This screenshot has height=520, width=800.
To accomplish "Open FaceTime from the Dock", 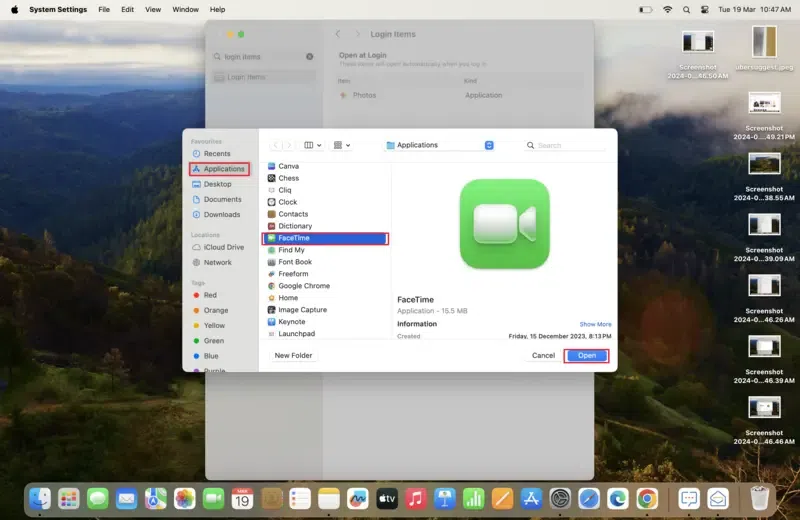I will [x=213, y=499].
